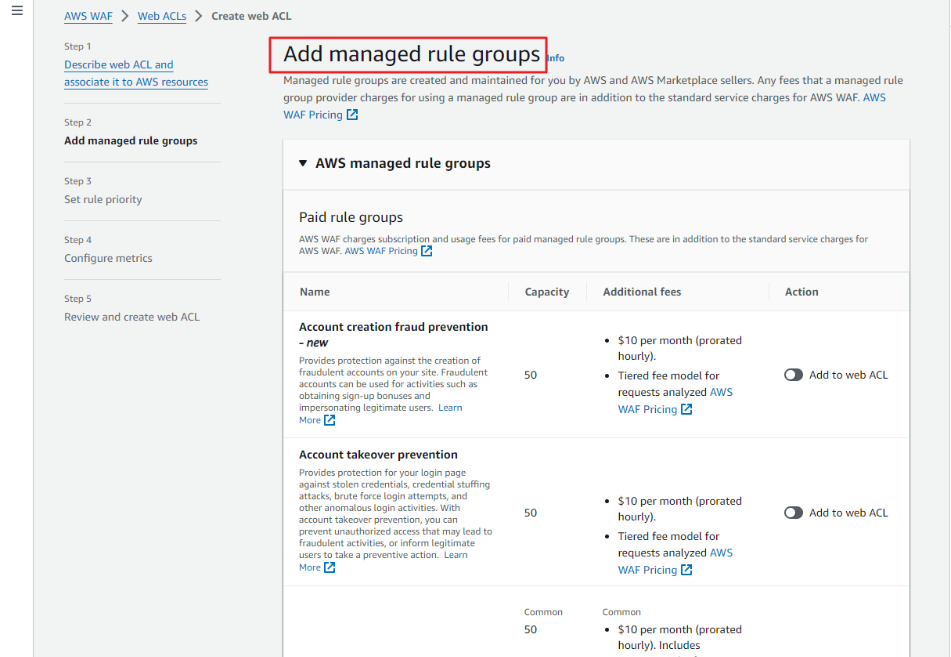Viewport: 951px width, 657px height.
Task: Click the Create web ACL breadcrumb text
Action: pyautogui.click(x=251, y=16)
